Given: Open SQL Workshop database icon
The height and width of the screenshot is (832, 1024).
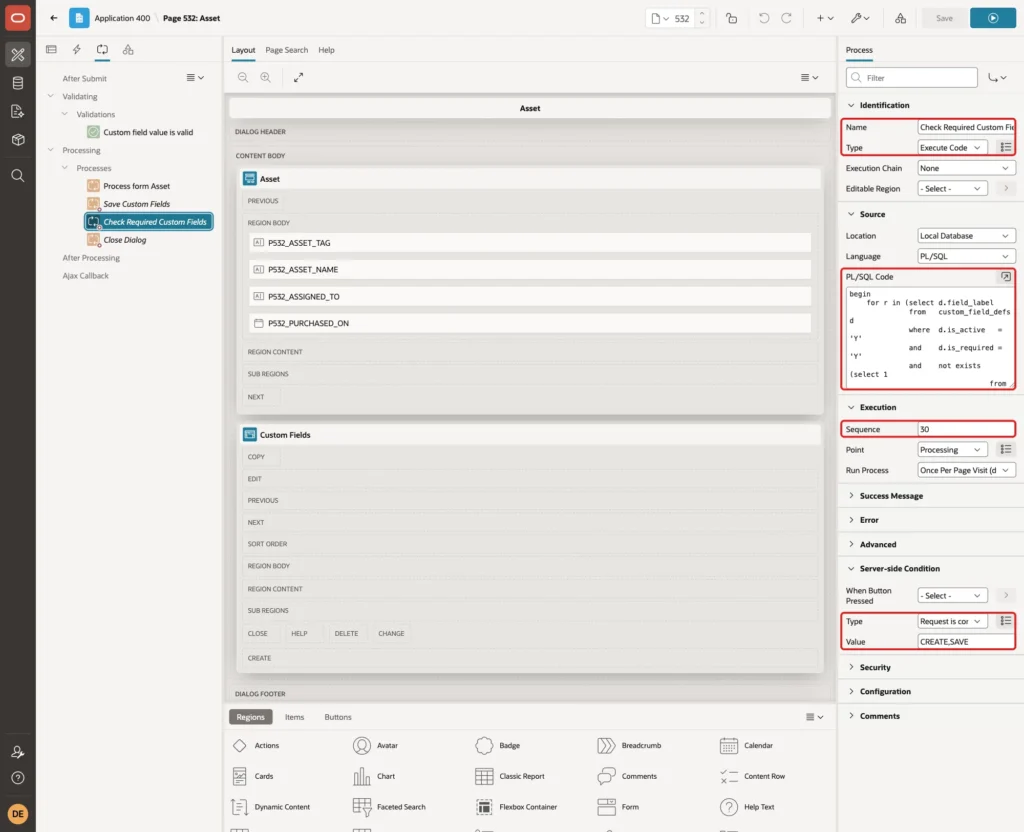Looking at the screenshot, I should pyautogui.click(x=18, y=83).
